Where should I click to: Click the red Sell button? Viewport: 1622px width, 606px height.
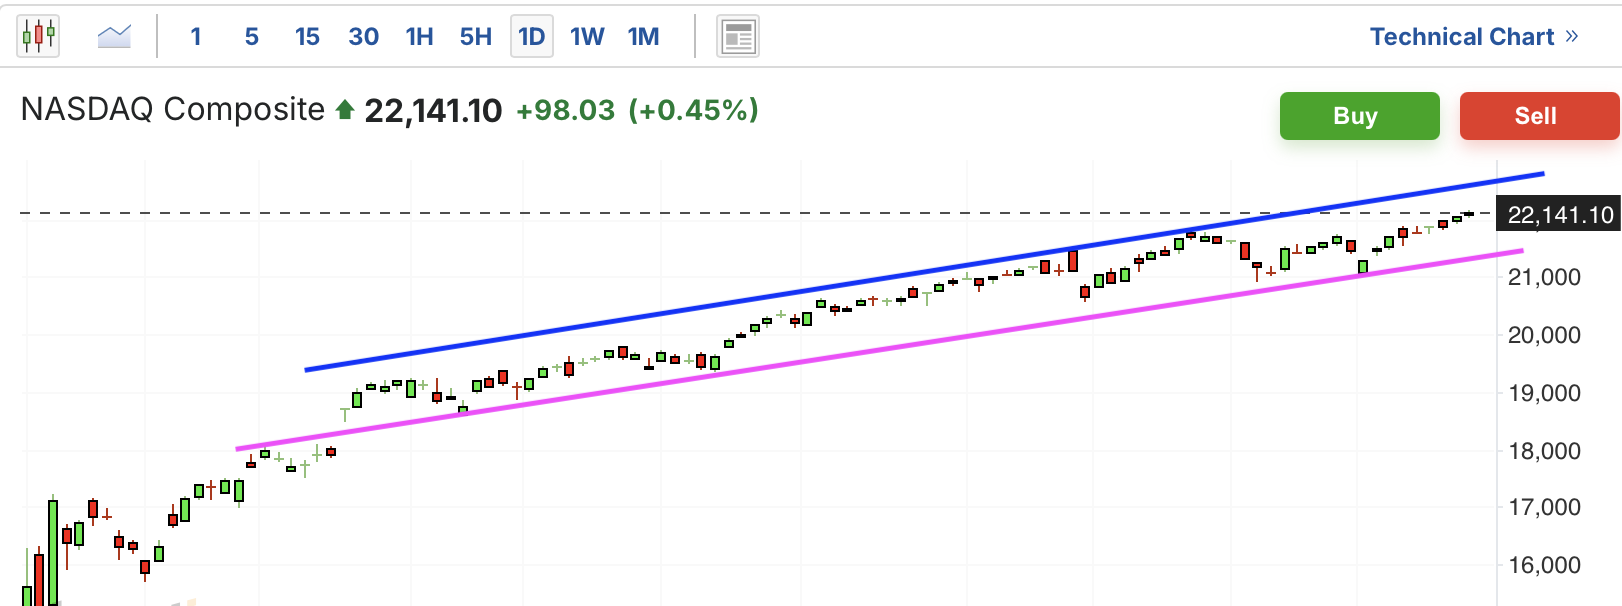pyautogui.click(x=1539, y=116)
